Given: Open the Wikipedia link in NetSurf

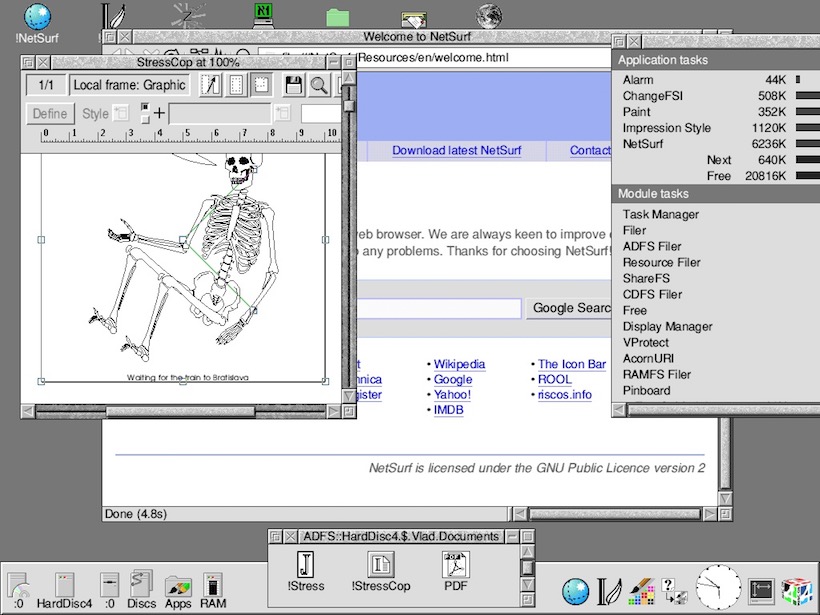Looking at the screenshot, I should tap(459, 364).
